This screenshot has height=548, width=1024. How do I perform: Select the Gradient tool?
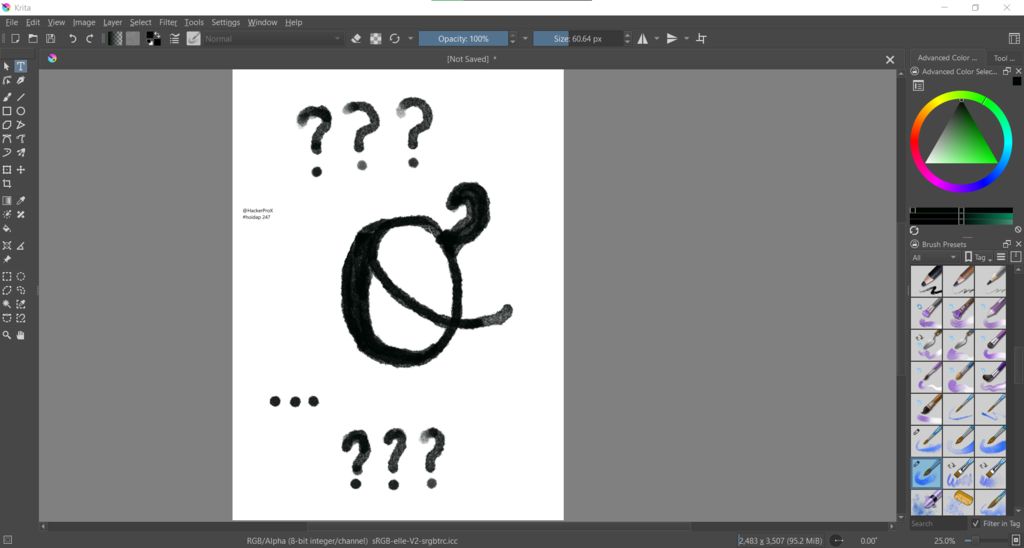click(x=7, y=201)
